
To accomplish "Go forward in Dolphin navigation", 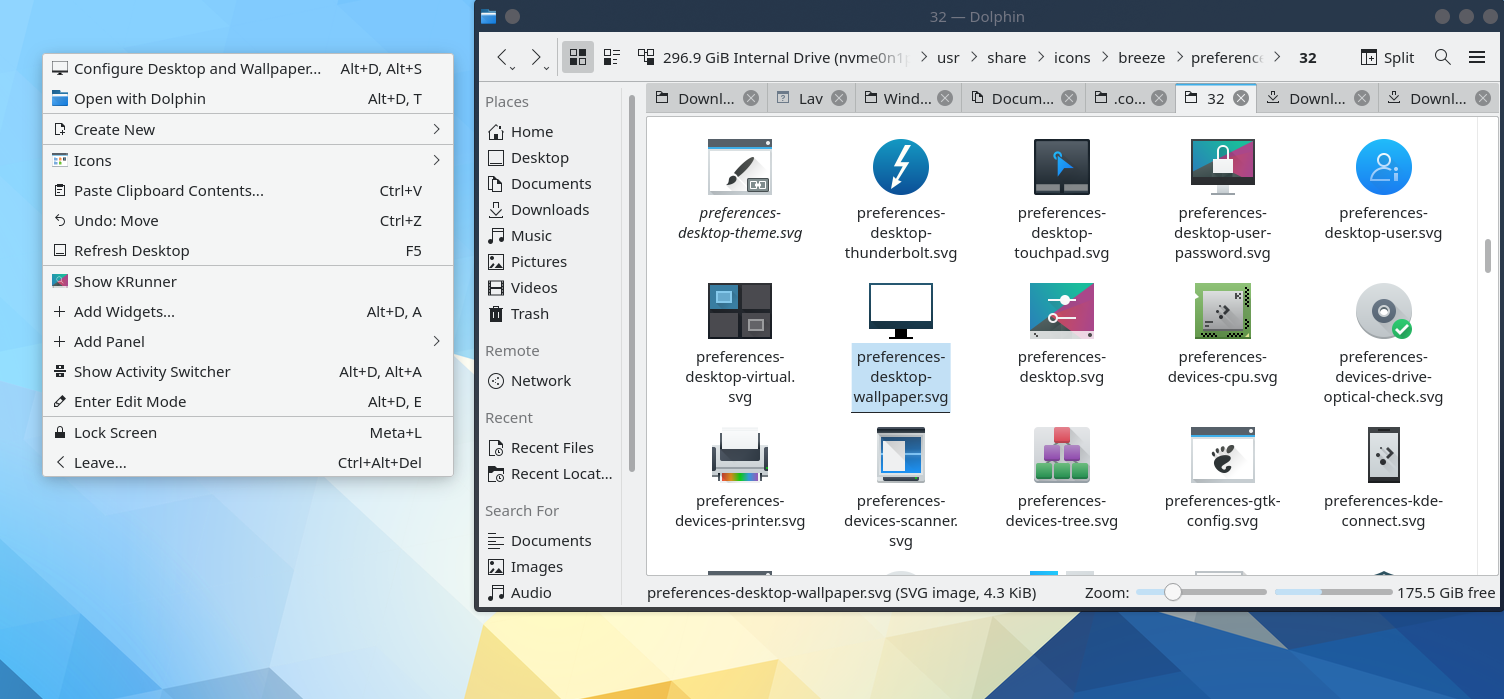I will pyautogui.click(x=540, y=58).
